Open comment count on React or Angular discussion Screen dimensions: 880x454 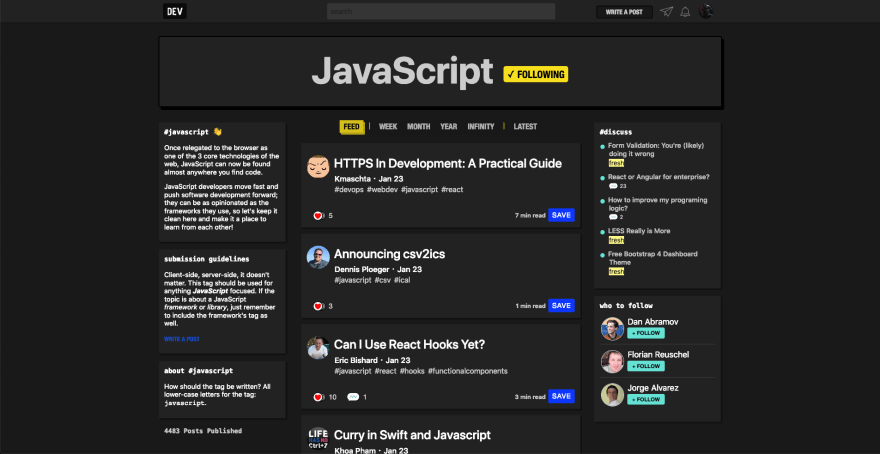coord(617,186)
